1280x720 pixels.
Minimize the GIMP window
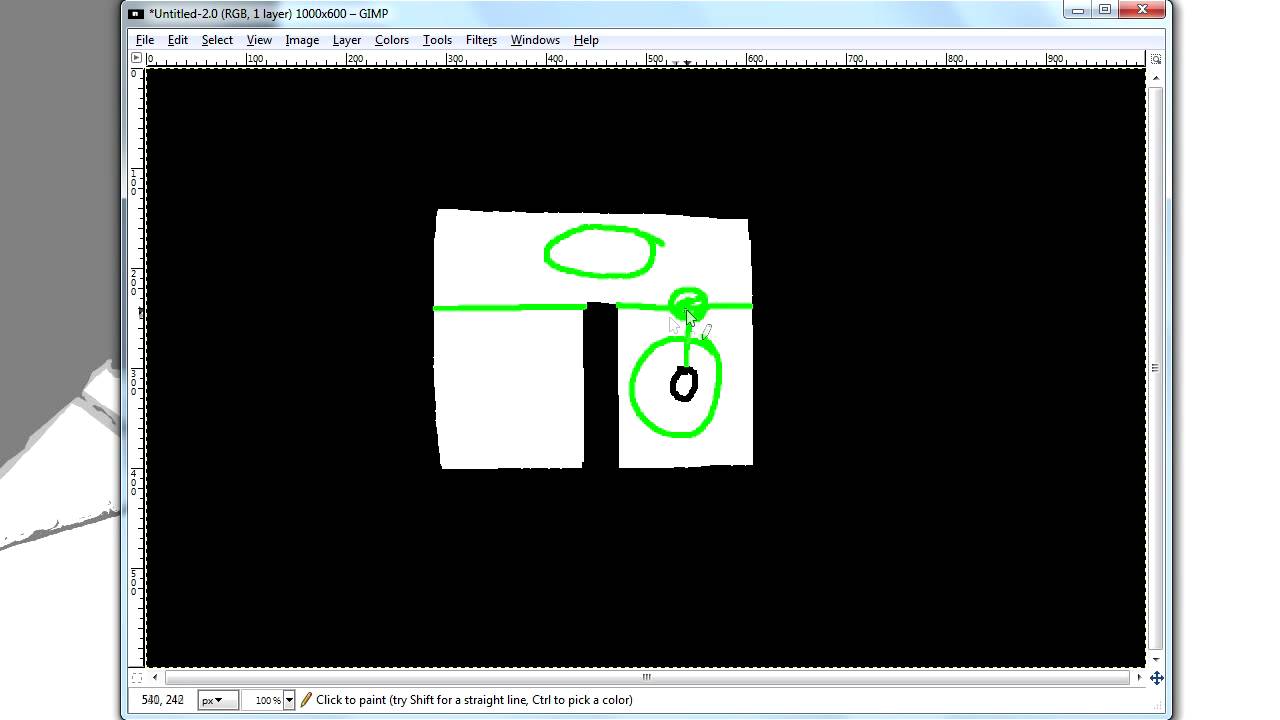[1078, 10]
